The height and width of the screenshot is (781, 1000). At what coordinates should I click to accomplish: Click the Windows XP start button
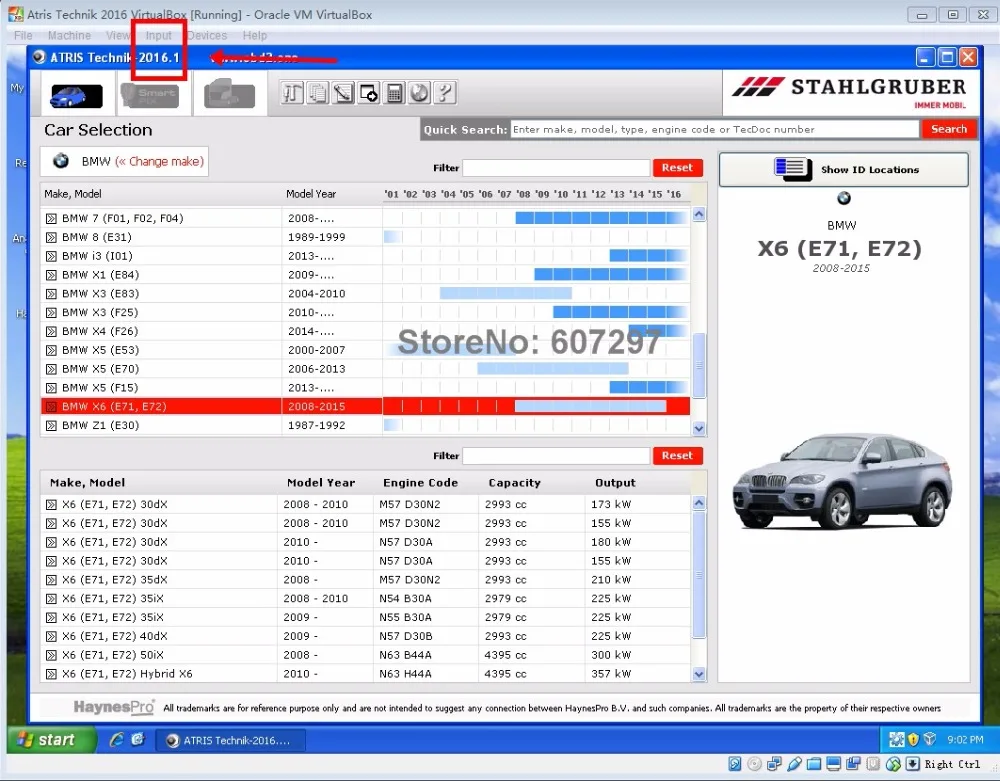click(52, 740)
